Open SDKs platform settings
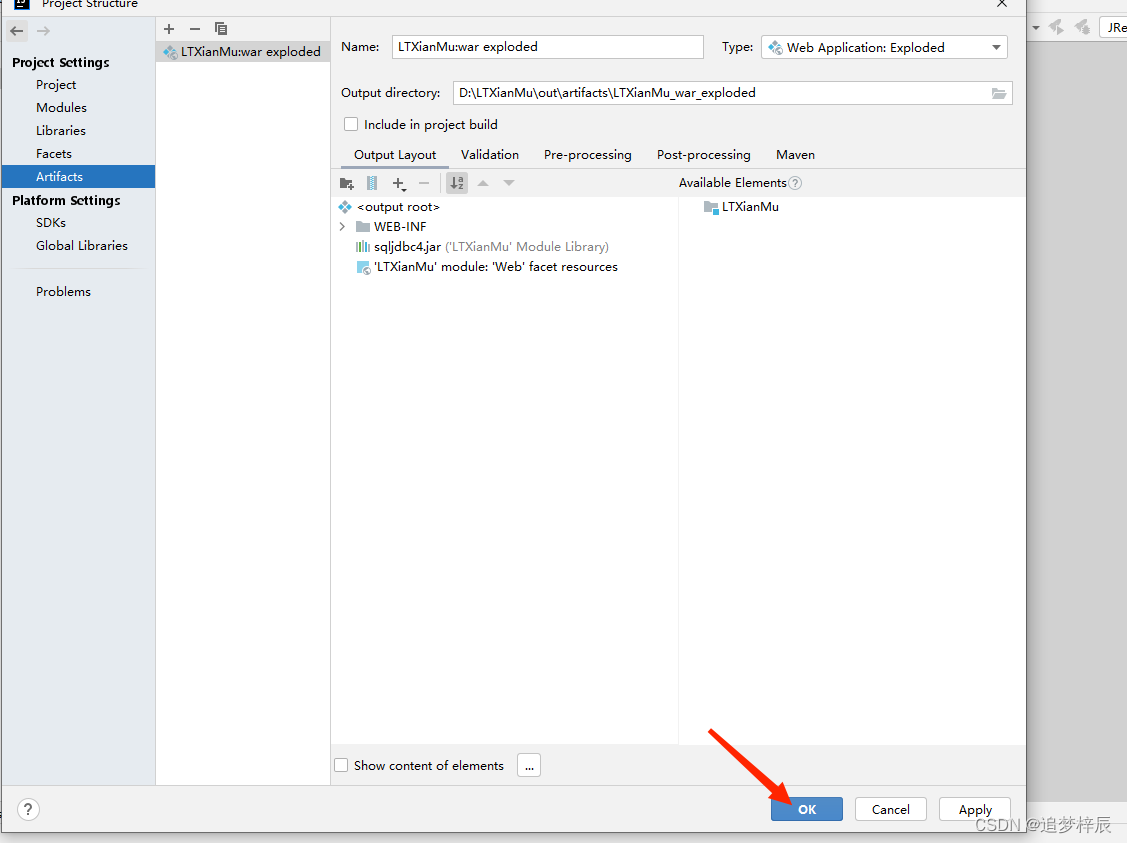Image resolution: width=1127 pixels, height=843 pixels. pos(51,223)
